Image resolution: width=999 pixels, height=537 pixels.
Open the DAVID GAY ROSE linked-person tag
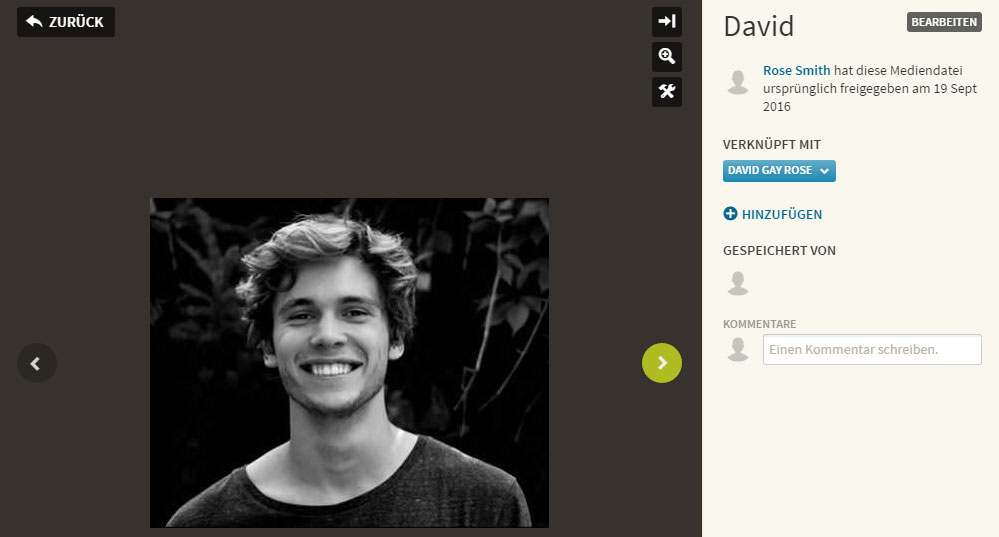coord(779,171)
